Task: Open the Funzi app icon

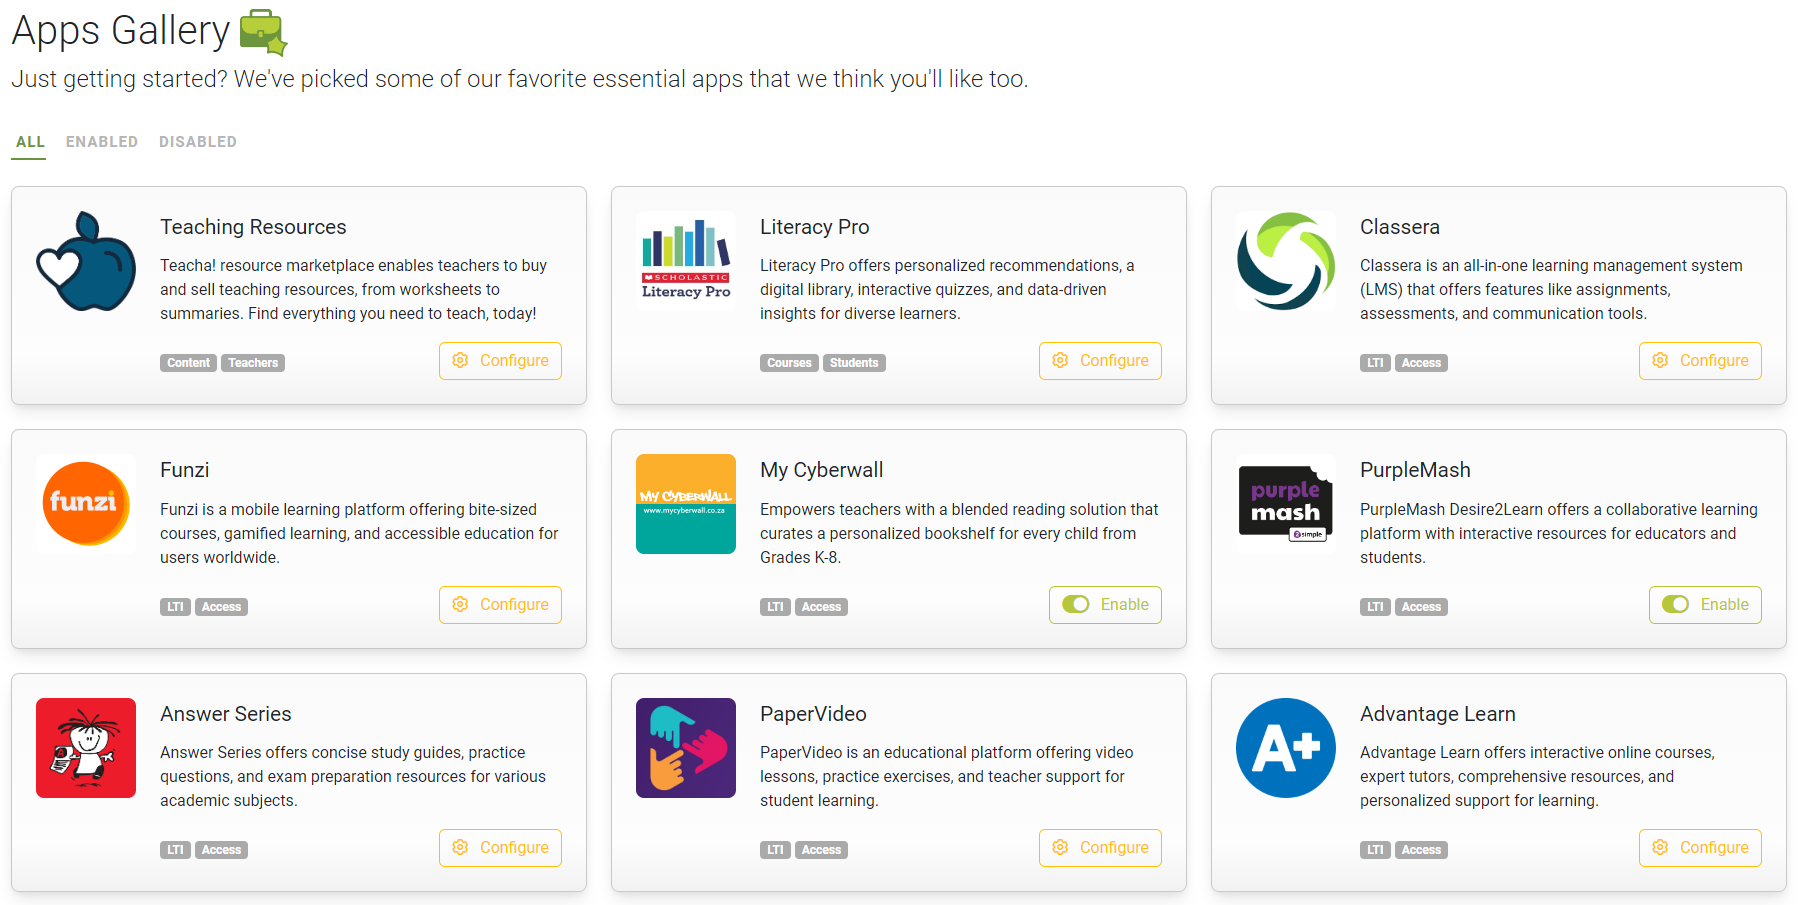Action: (86, 503)
